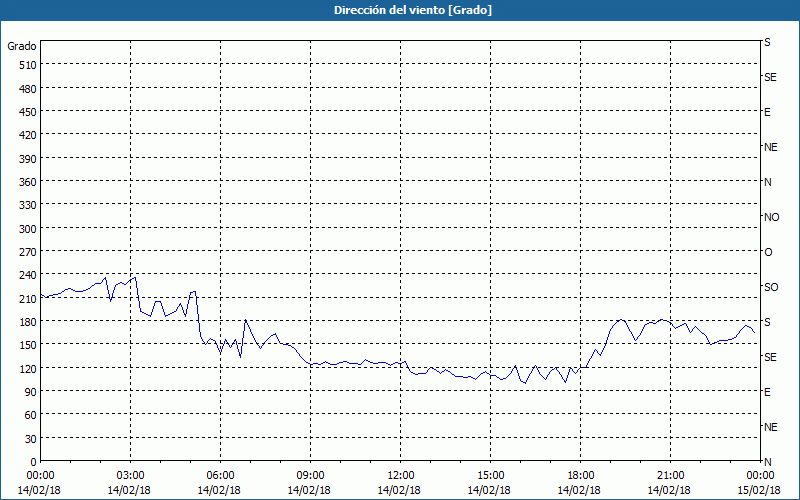Click the 240 y-axis value
Image resolution: width=800 pixels, height=500 pixels.
click(x=29, y=275)
